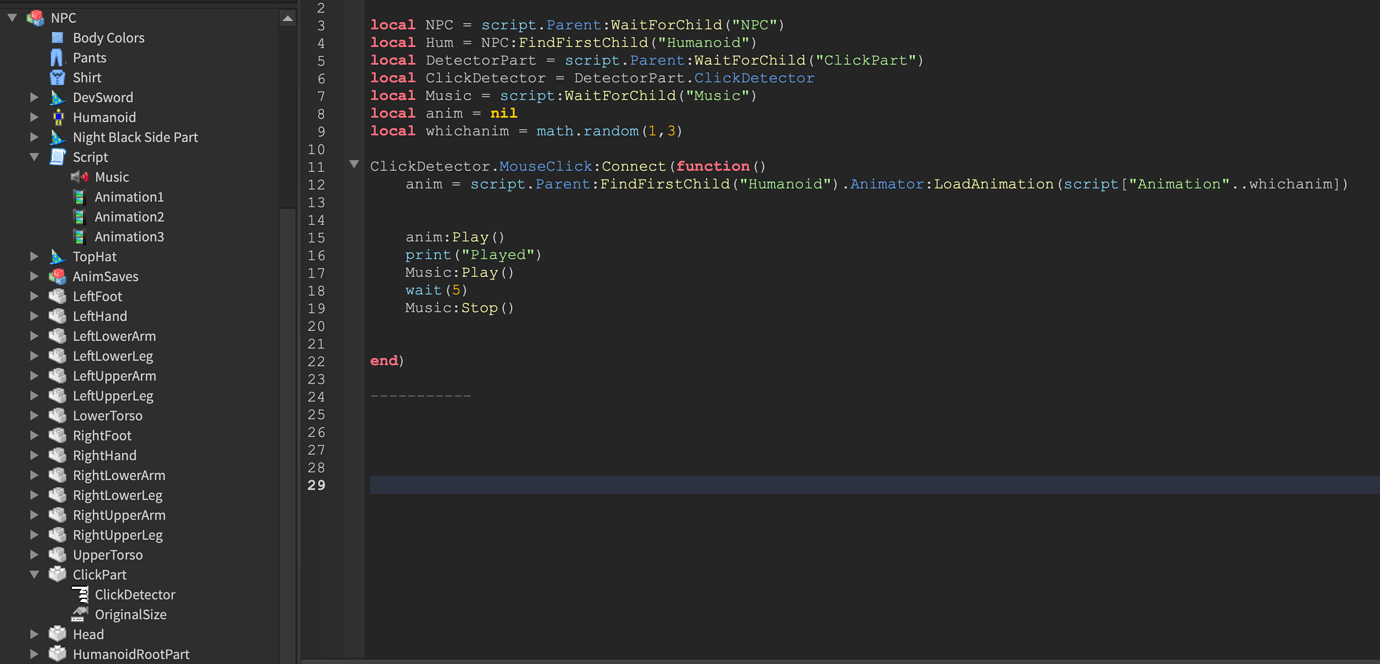Expand the TopHat accessory node
Image resolution: width=1380 pixels, height=664 pixels.
point(34,256)
